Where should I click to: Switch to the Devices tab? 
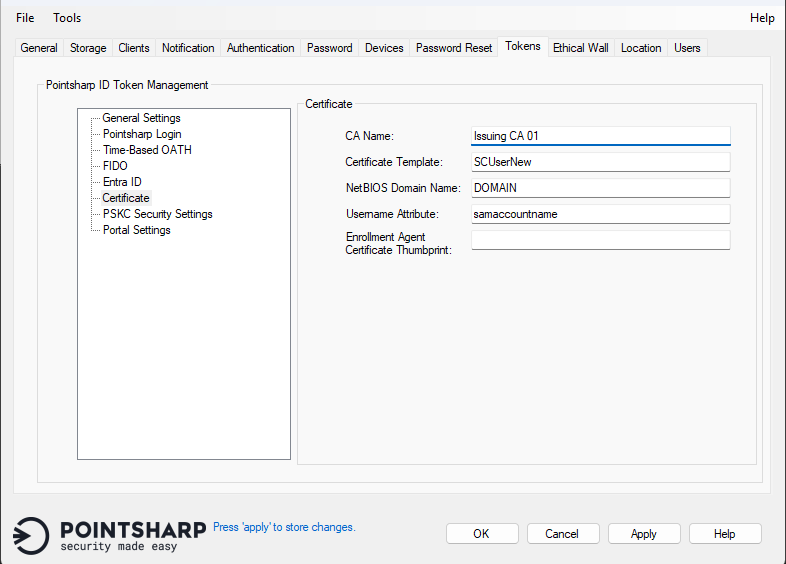tap(384, 48)
